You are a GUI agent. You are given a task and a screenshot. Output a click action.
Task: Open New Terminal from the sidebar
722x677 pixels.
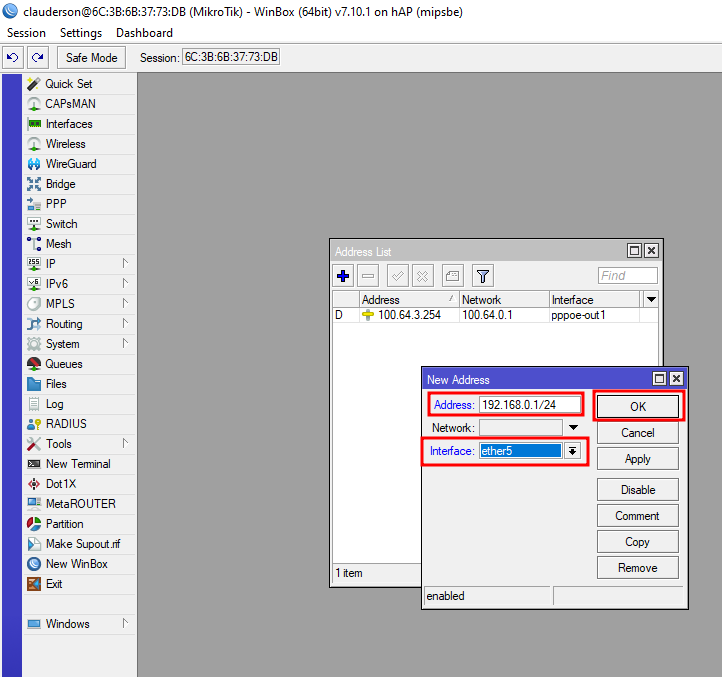(x=77, y=464)
